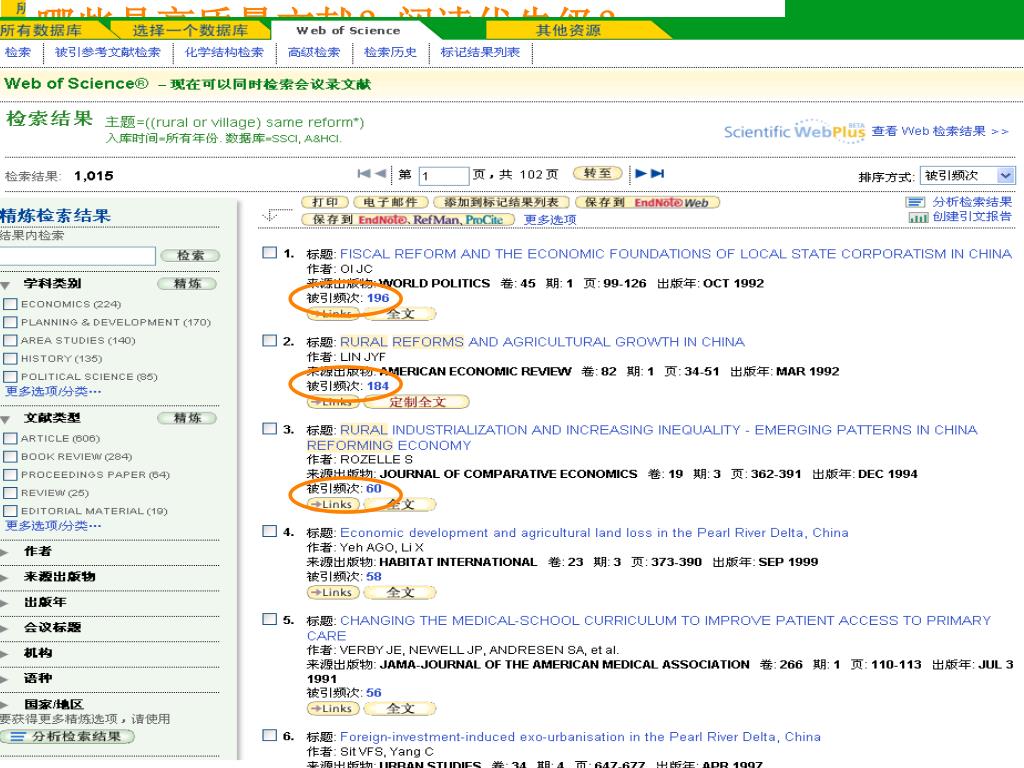
Task: Click the 打印 print button
Action: click(325, 202)
